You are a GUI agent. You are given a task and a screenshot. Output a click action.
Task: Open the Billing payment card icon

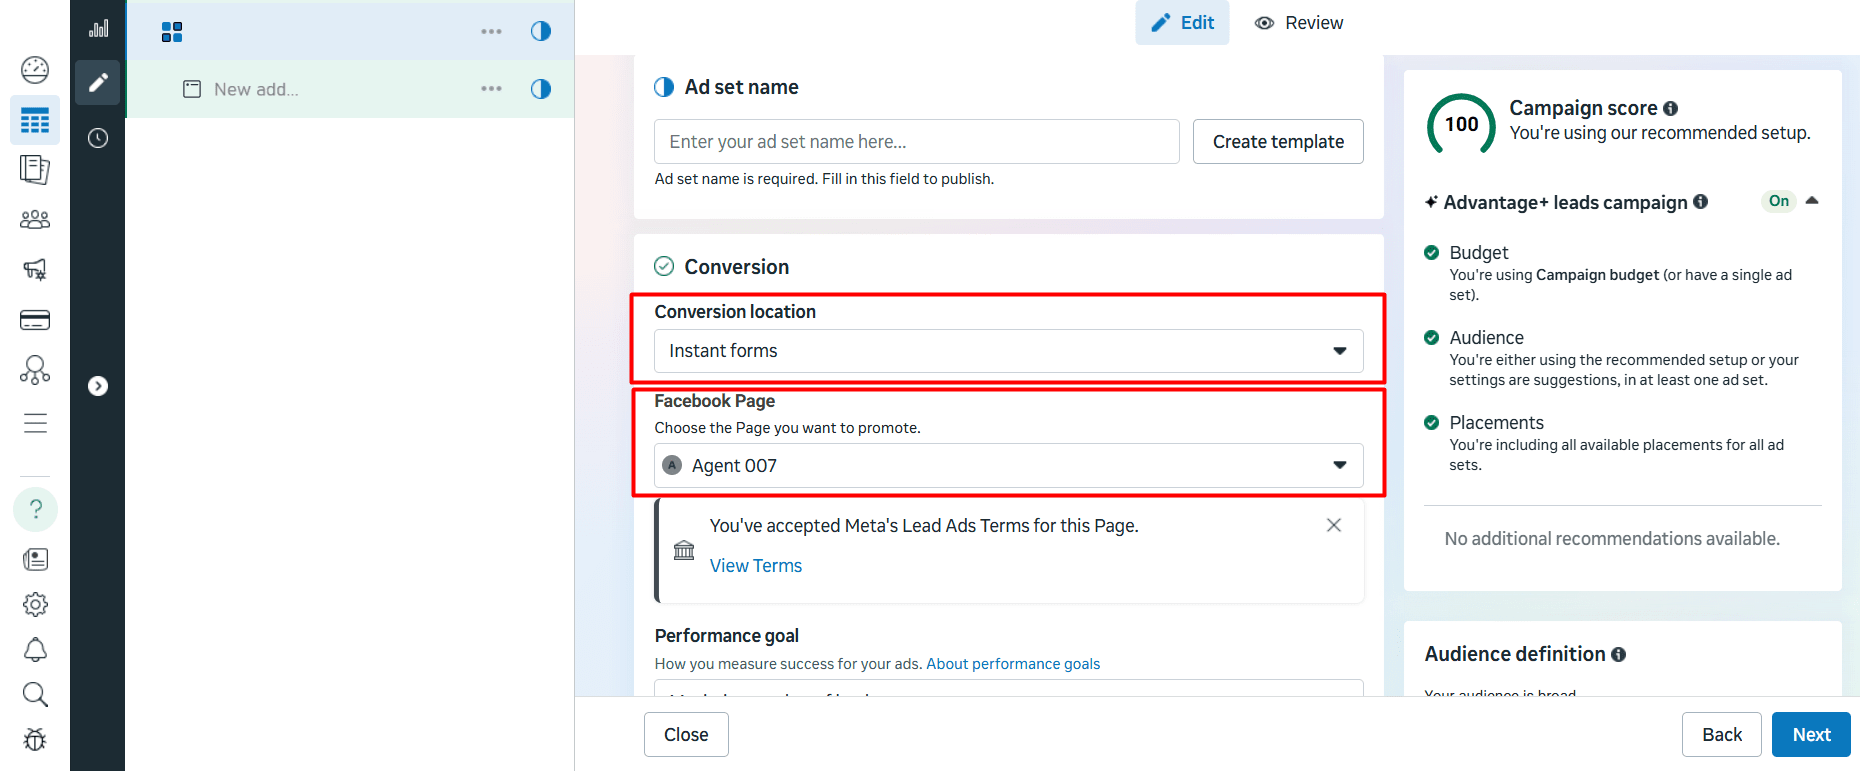pyautogui.click(x=34, y=319)
